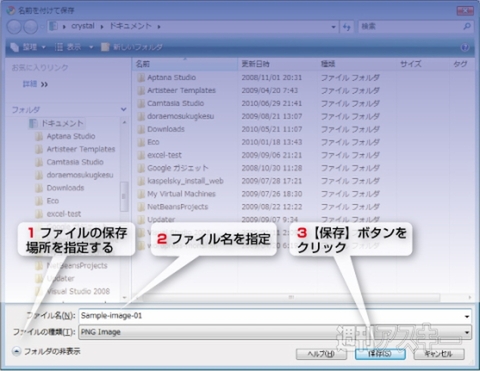Select Eco in folder tree
This screenshot has height=371, width=480.
[x=53, y=201]
